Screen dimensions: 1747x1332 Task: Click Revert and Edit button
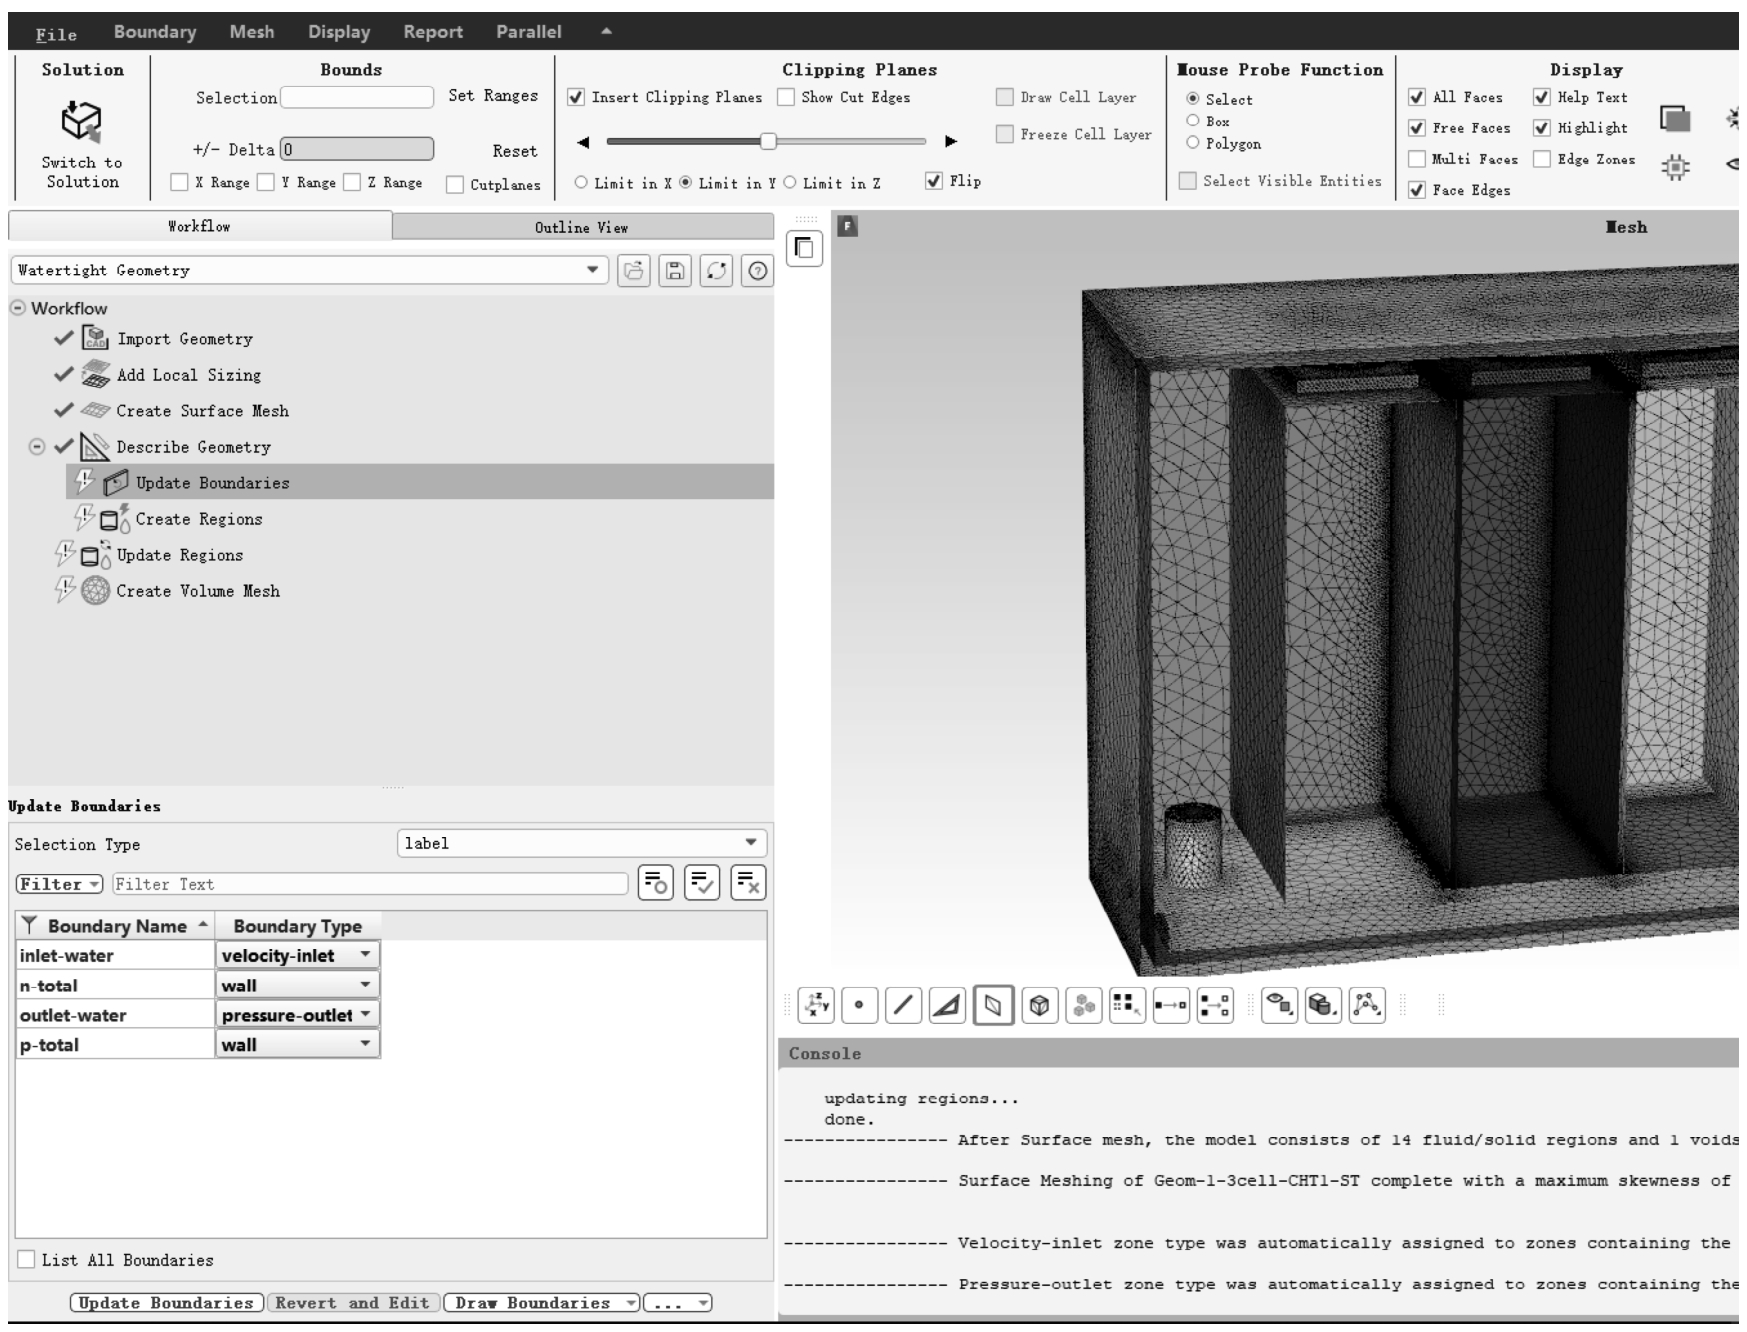(x=352, y=1303)
